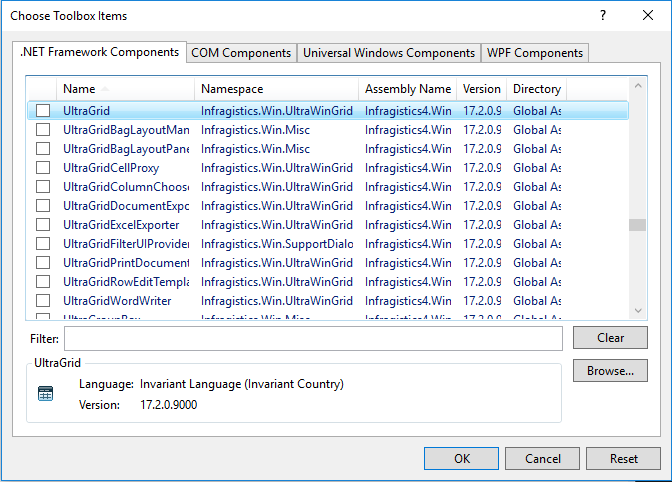Click into the Filter text field
This screenshot has height=482, width=672.
pyautogui.click(x=313, y=339)
